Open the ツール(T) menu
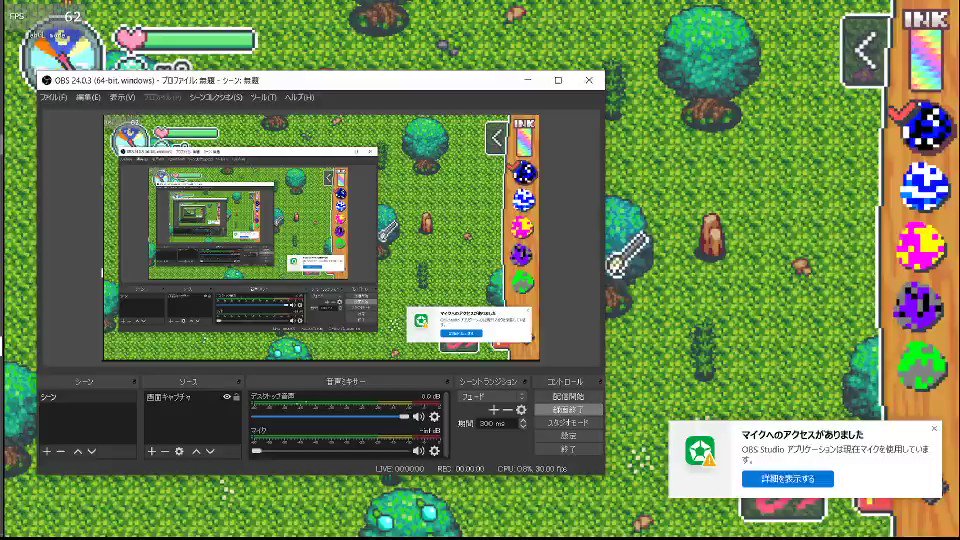 (263, 97)
